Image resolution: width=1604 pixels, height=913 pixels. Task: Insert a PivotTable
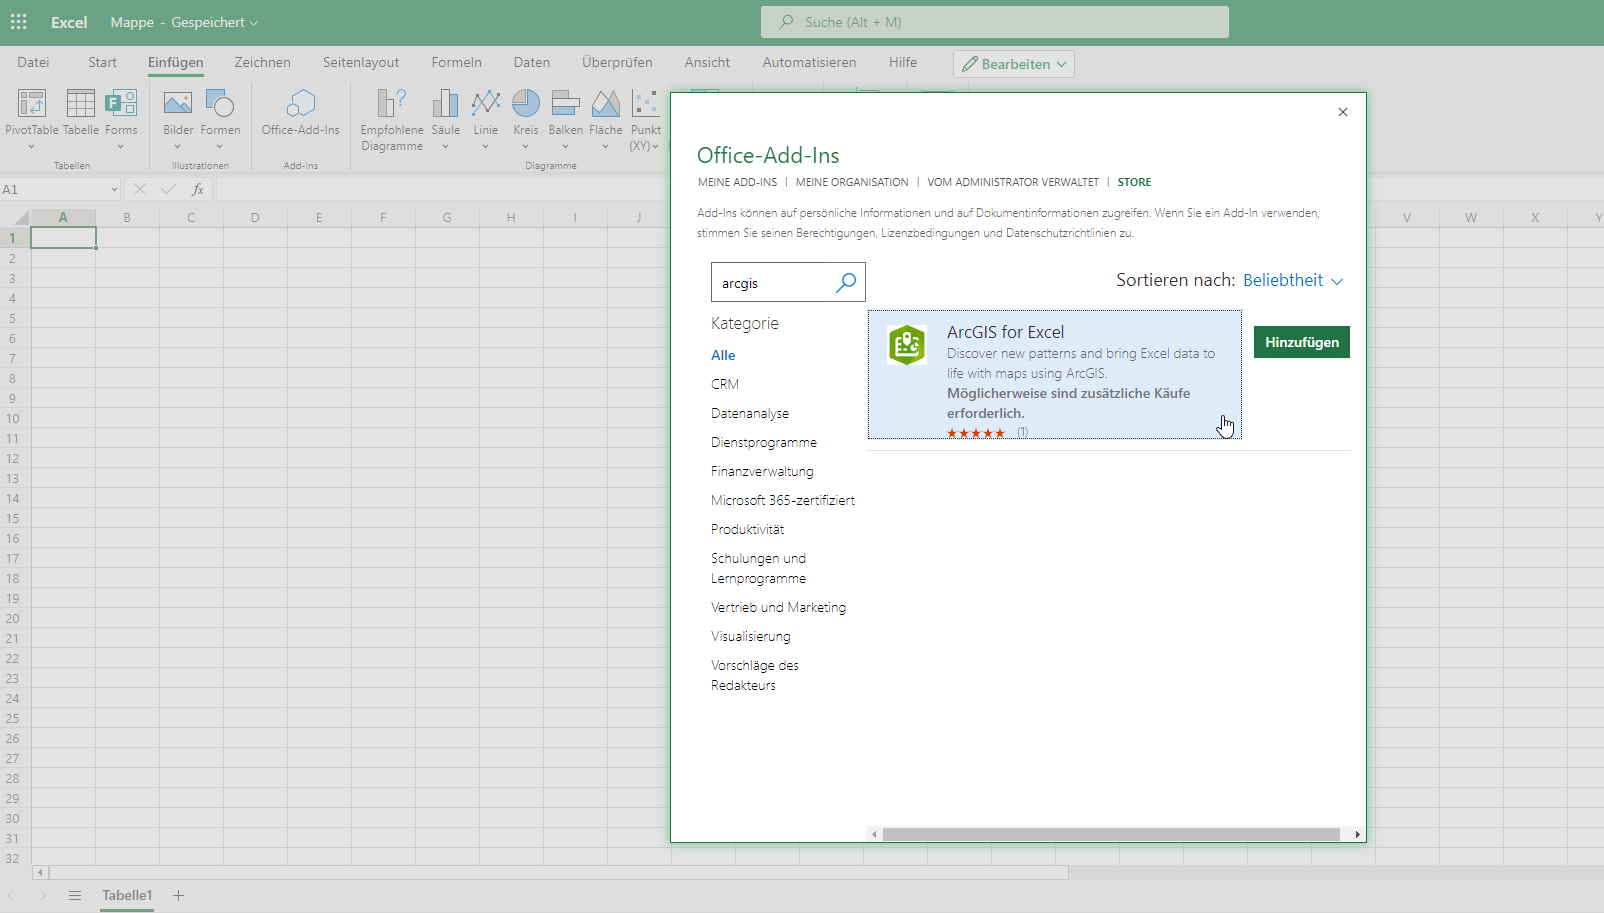[31, 115]
